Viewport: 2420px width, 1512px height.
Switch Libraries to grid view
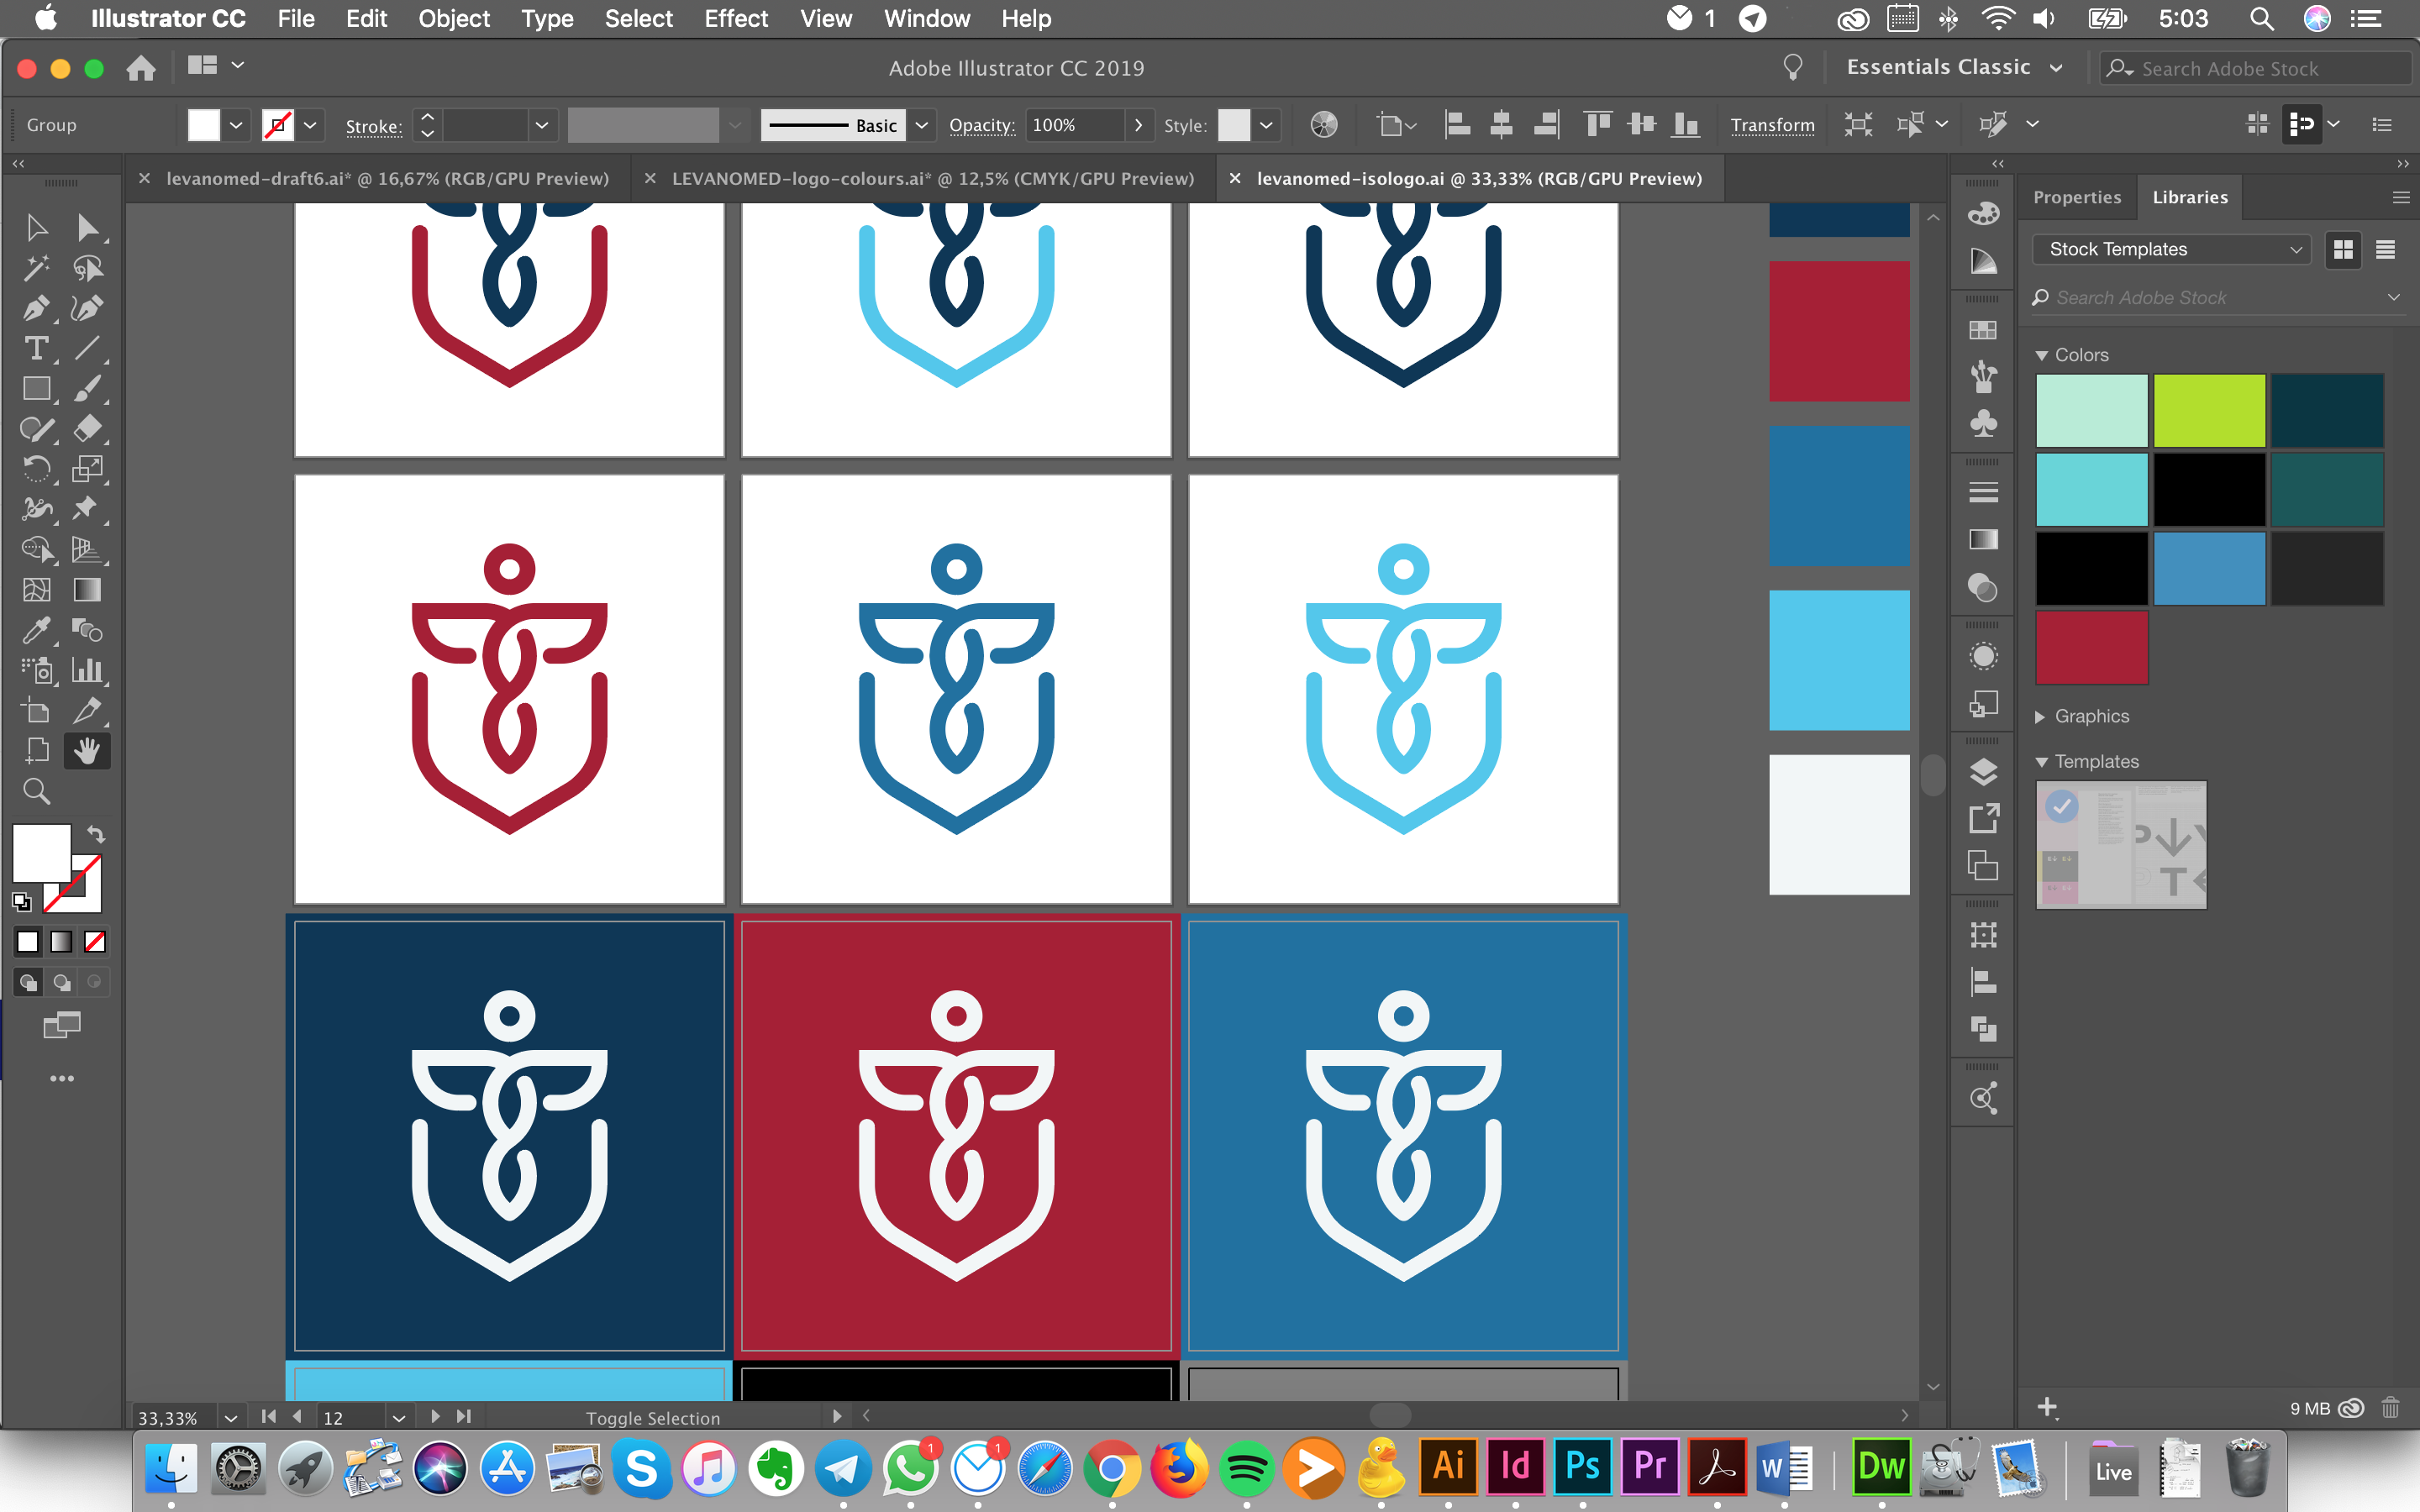(2343, 249)
